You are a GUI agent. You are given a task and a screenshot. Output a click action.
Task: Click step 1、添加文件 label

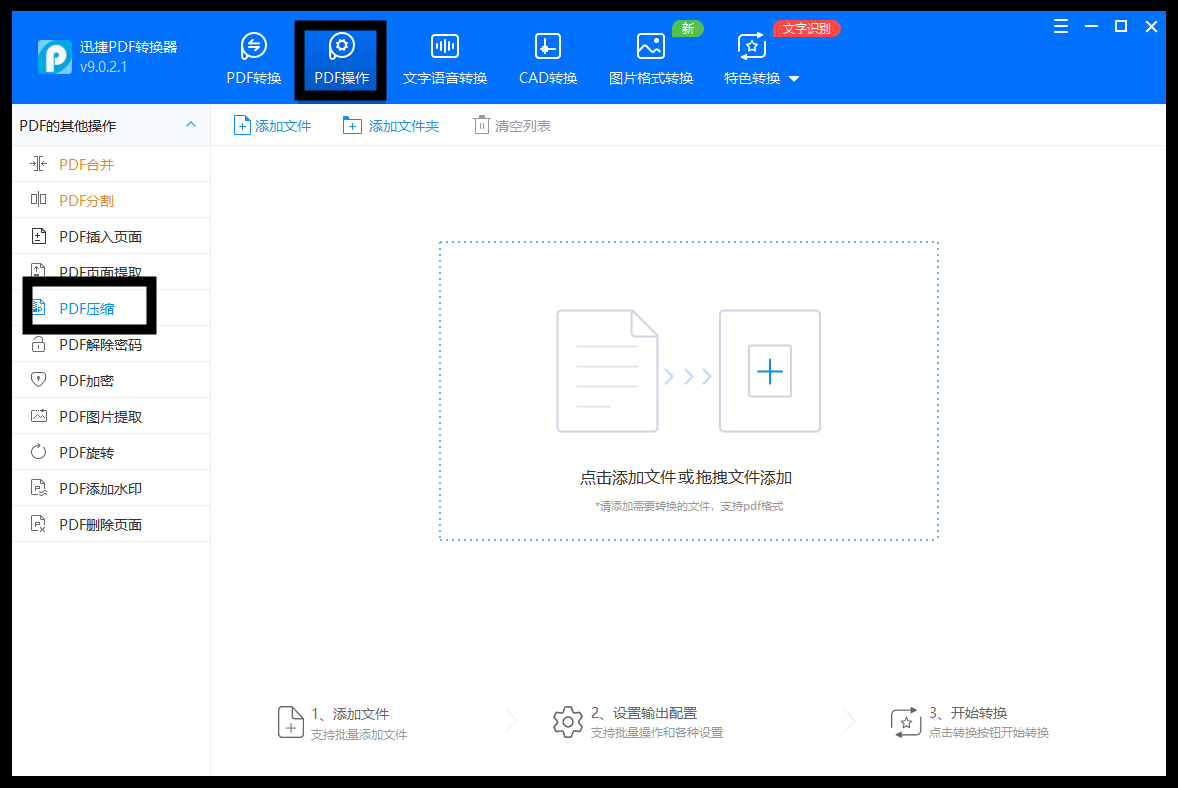(350, 714)
